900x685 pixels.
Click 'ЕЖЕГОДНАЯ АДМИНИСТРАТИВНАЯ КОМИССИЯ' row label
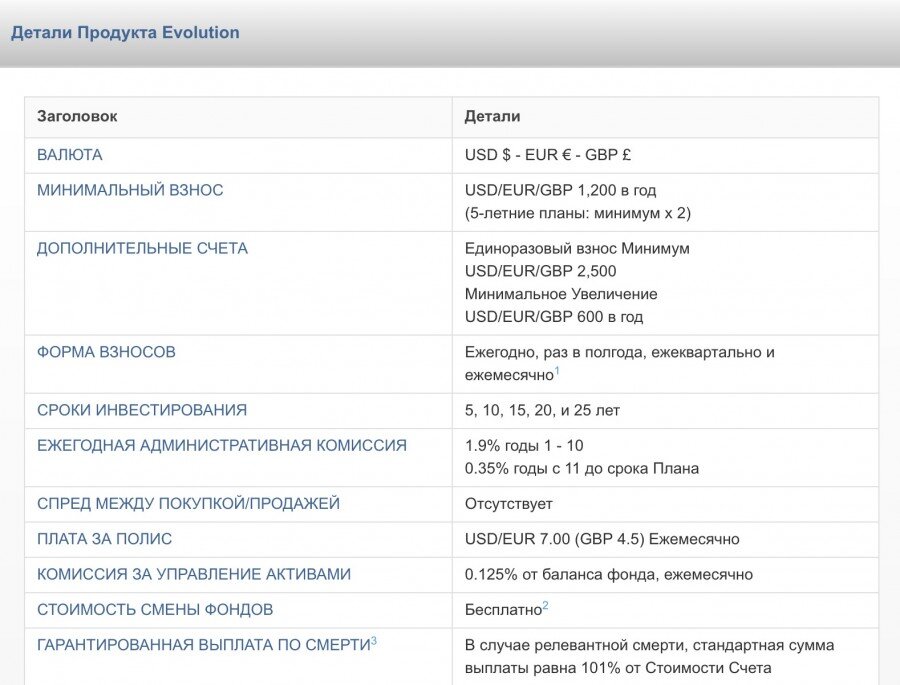222,446
